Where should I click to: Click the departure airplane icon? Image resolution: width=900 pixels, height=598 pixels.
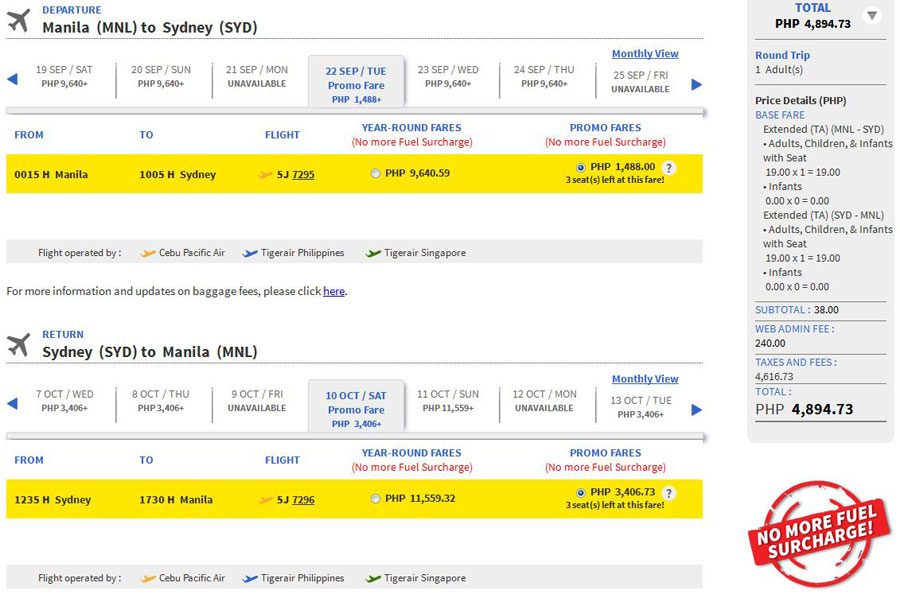18,21
